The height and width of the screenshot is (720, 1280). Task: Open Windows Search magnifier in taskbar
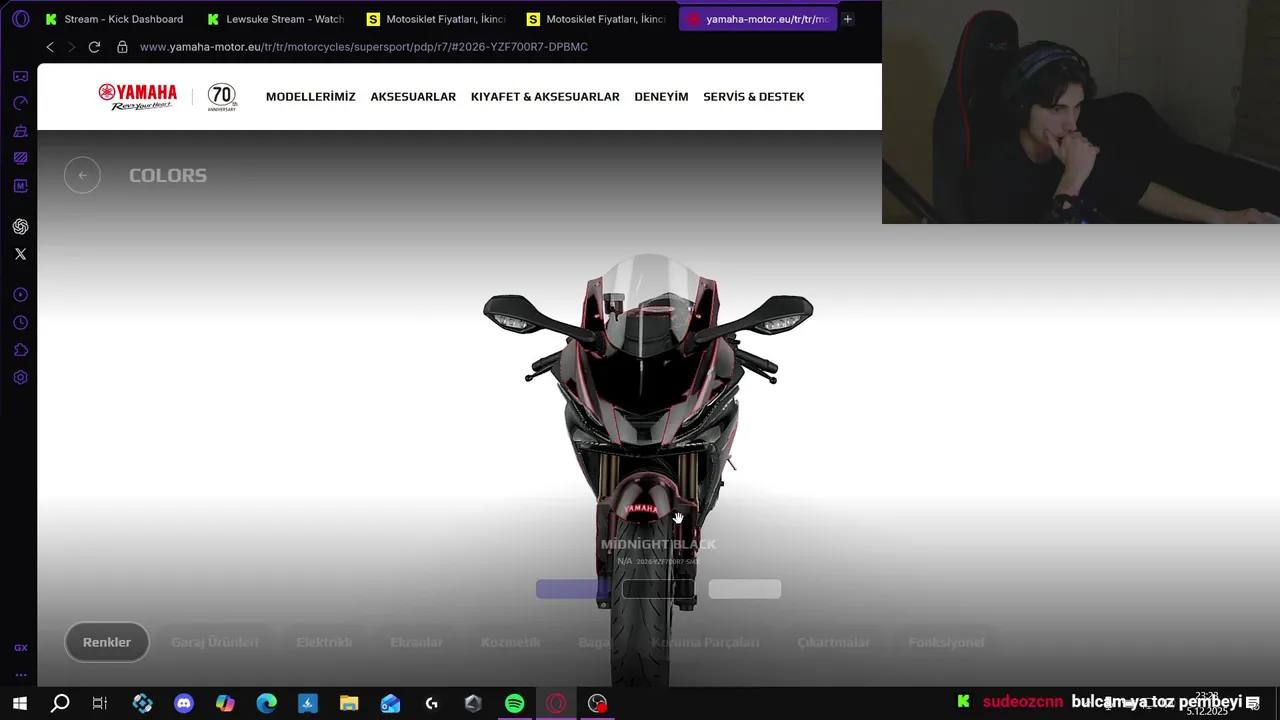click(60, 703)
